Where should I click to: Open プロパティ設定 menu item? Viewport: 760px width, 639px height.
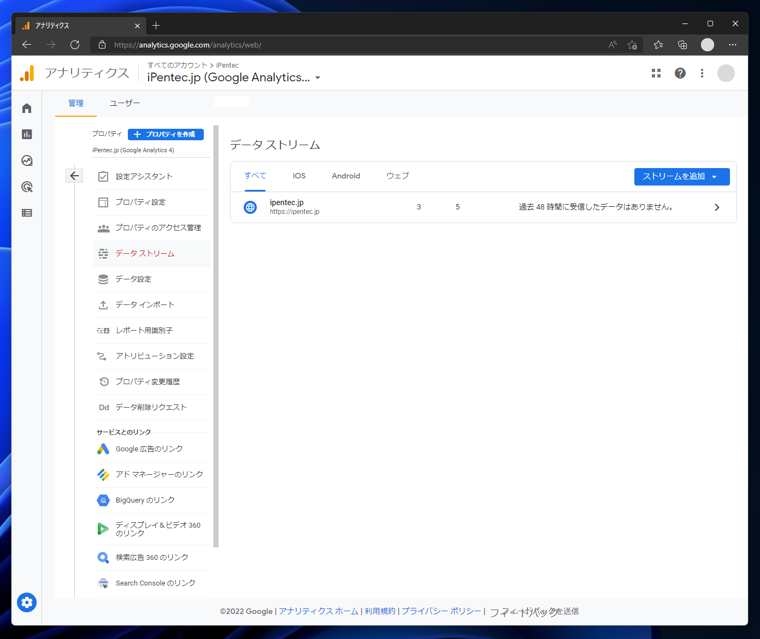152,202
